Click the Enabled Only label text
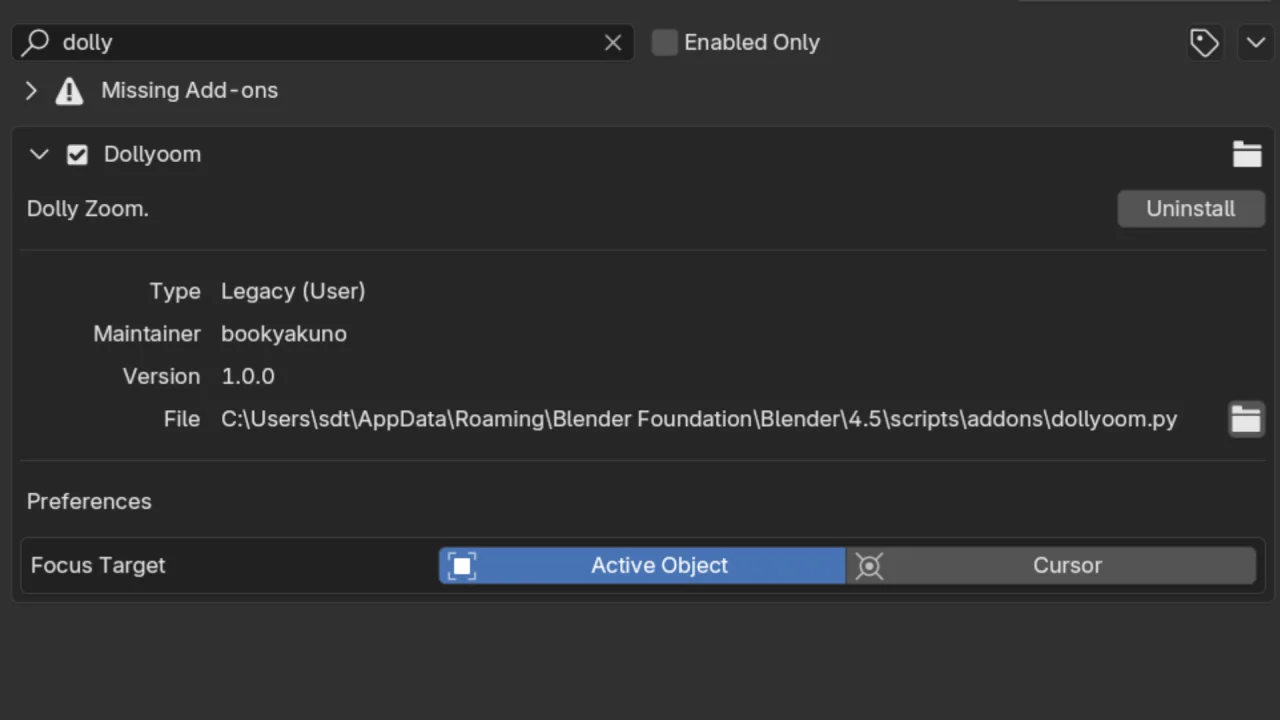Image resolution: width=1280 pixels, height=720 pixels. [751, 42]
